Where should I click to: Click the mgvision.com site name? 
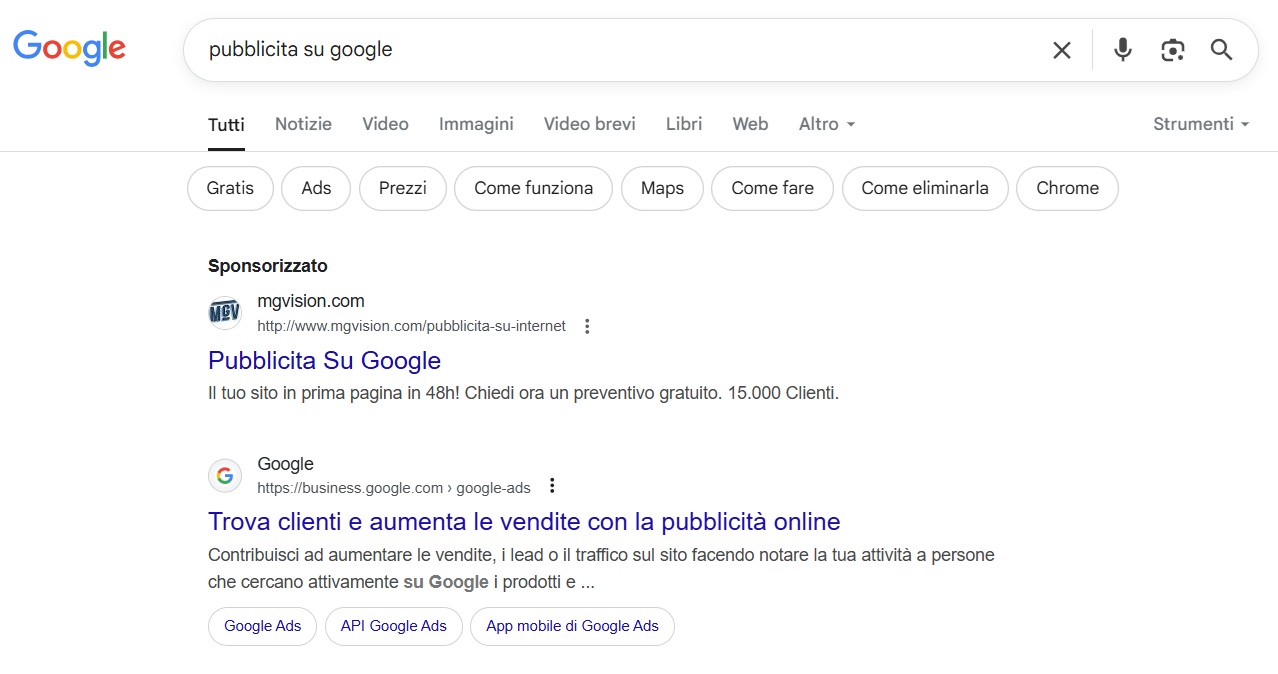[x=311, y=301]
